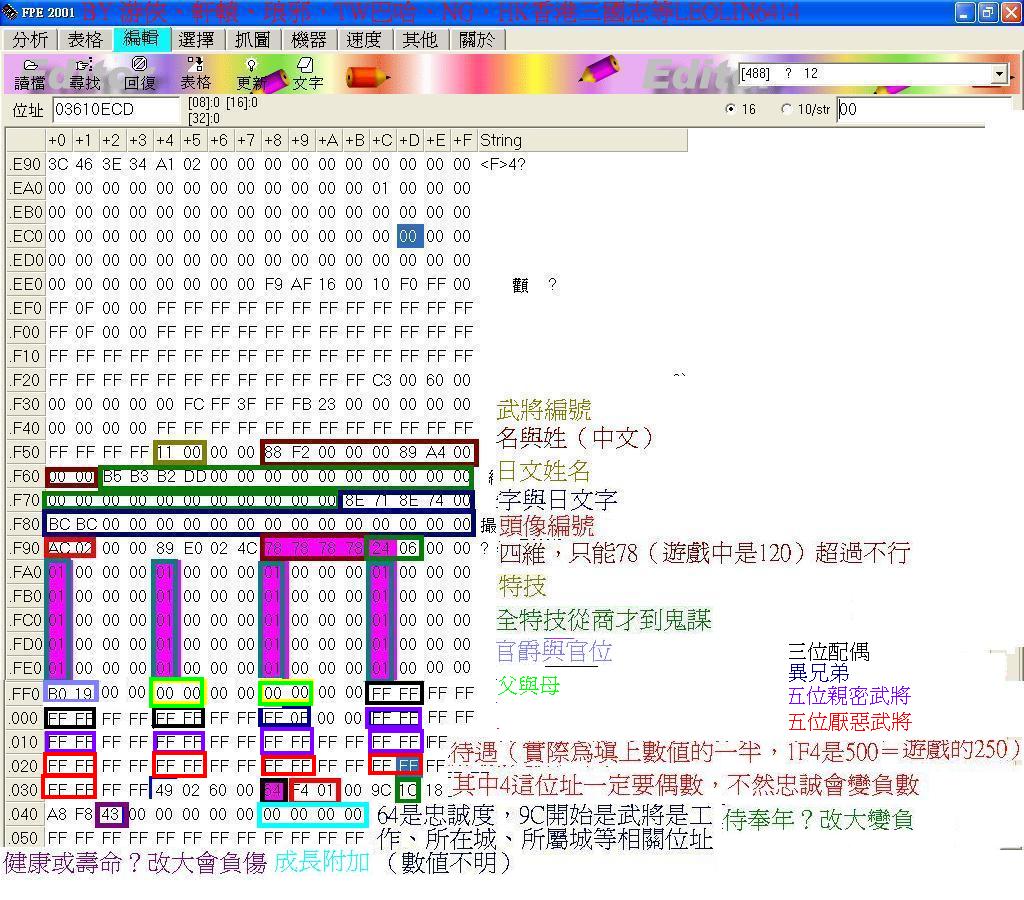This screenshot has width=1024, height=900.
Task: Select byte 3C in row .E90
Action: 57,164
